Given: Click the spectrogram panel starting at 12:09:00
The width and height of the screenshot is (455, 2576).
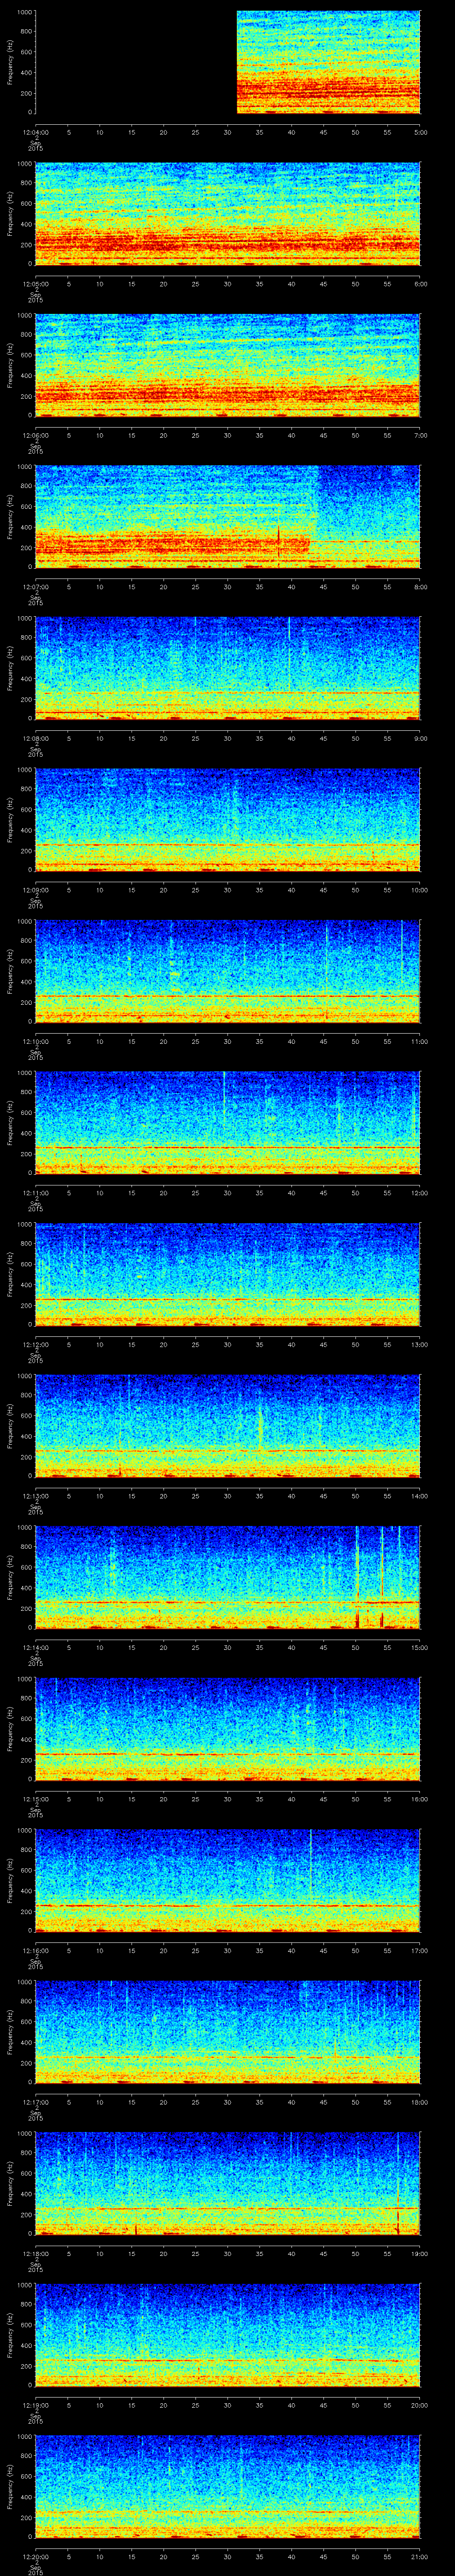Looking at the screenshot, I should click(x=228, y=820).
